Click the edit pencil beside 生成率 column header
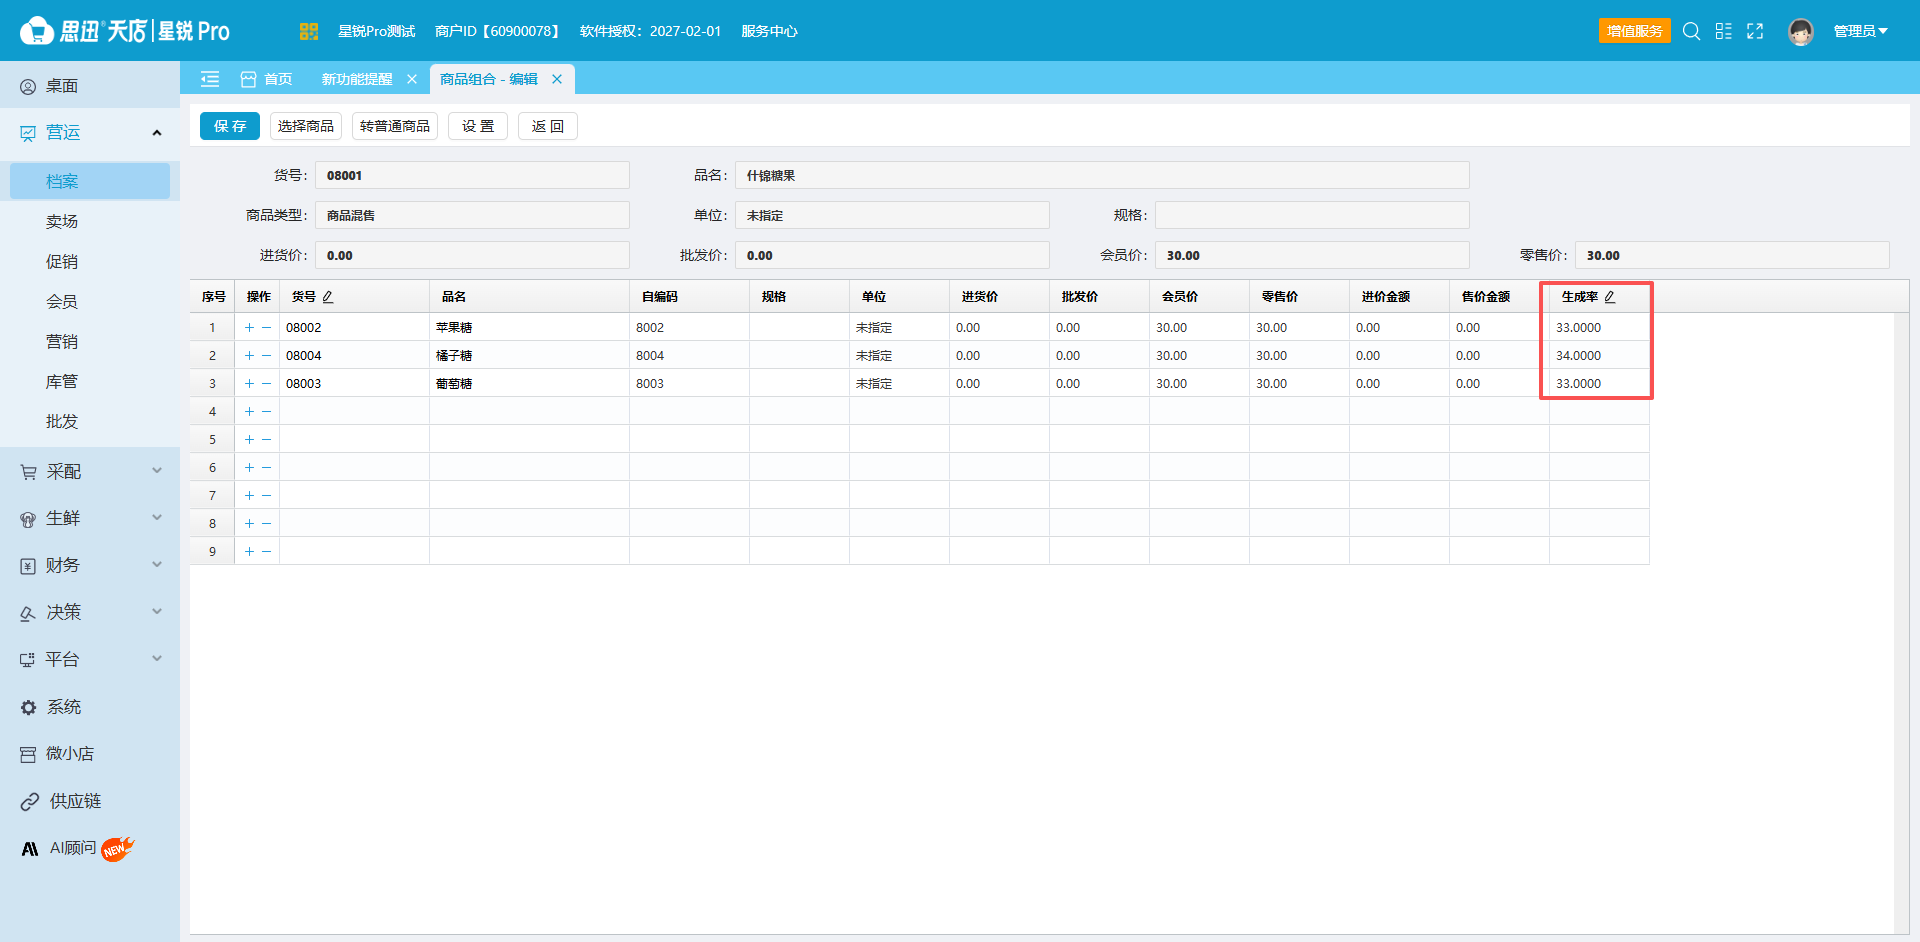Image resolution: width=1920 pixels, height=942 pixels. (1610, 297)
